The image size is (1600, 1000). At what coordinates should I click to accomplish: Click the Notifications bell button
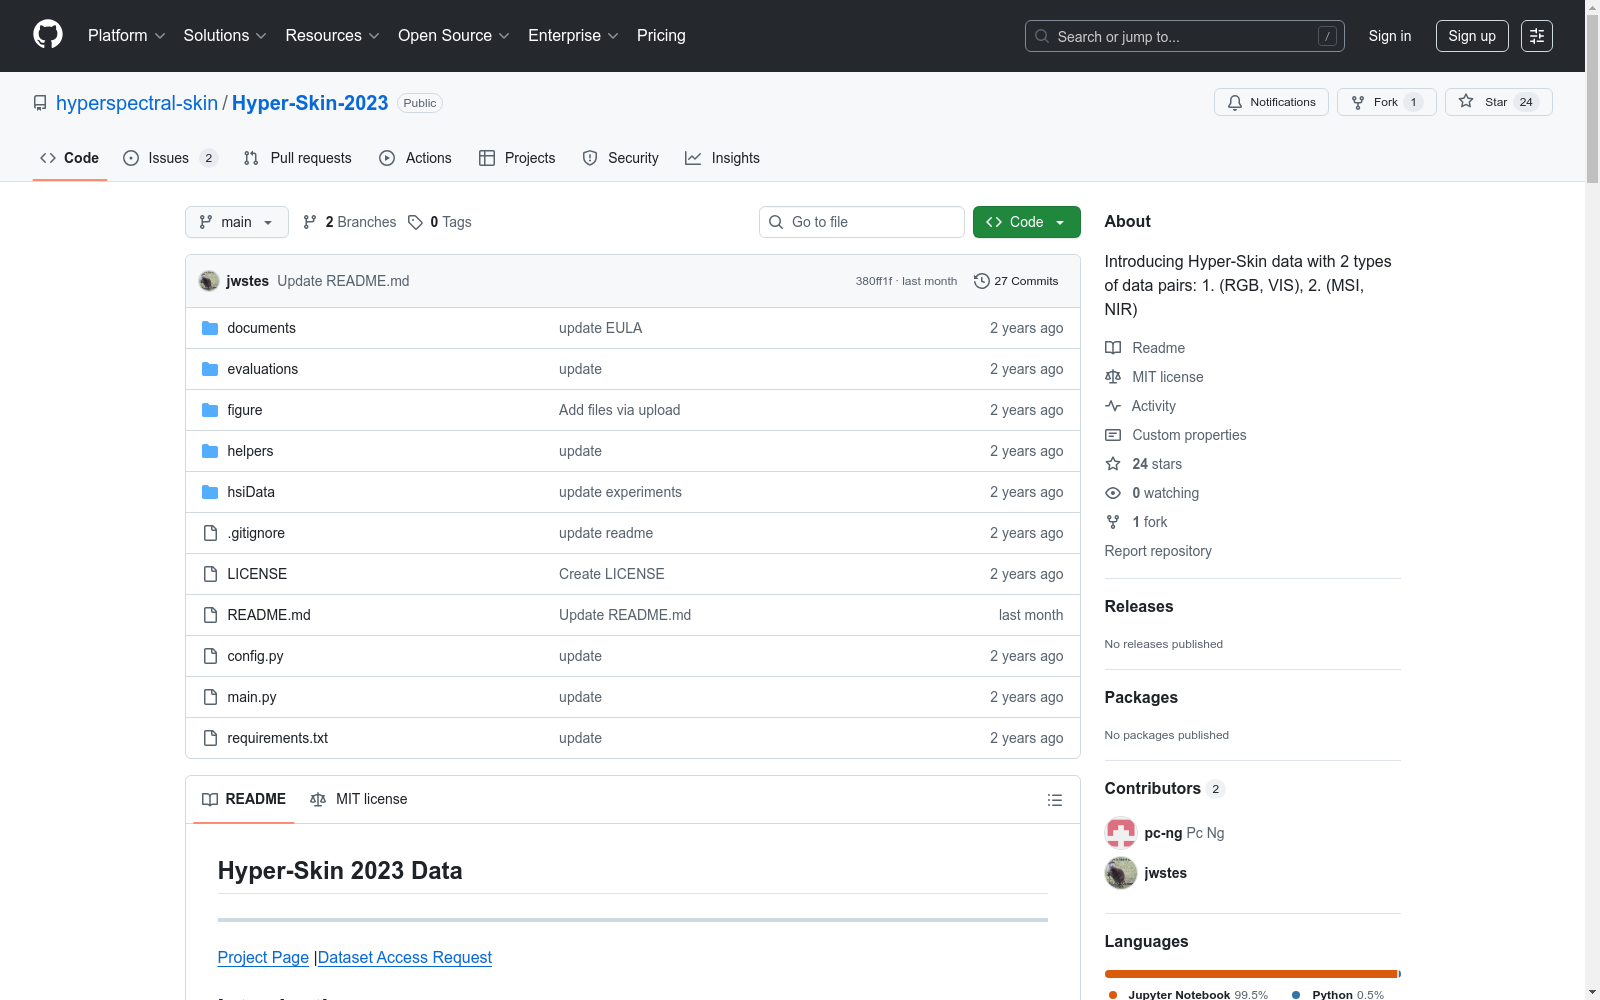[1271, 102]
